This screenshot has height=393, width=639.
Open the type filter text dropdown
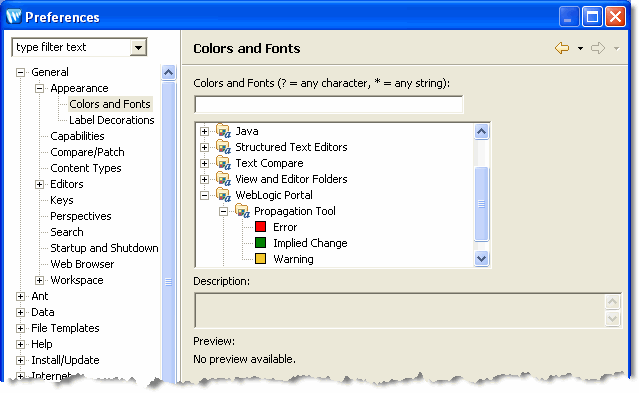click(138, 47)
